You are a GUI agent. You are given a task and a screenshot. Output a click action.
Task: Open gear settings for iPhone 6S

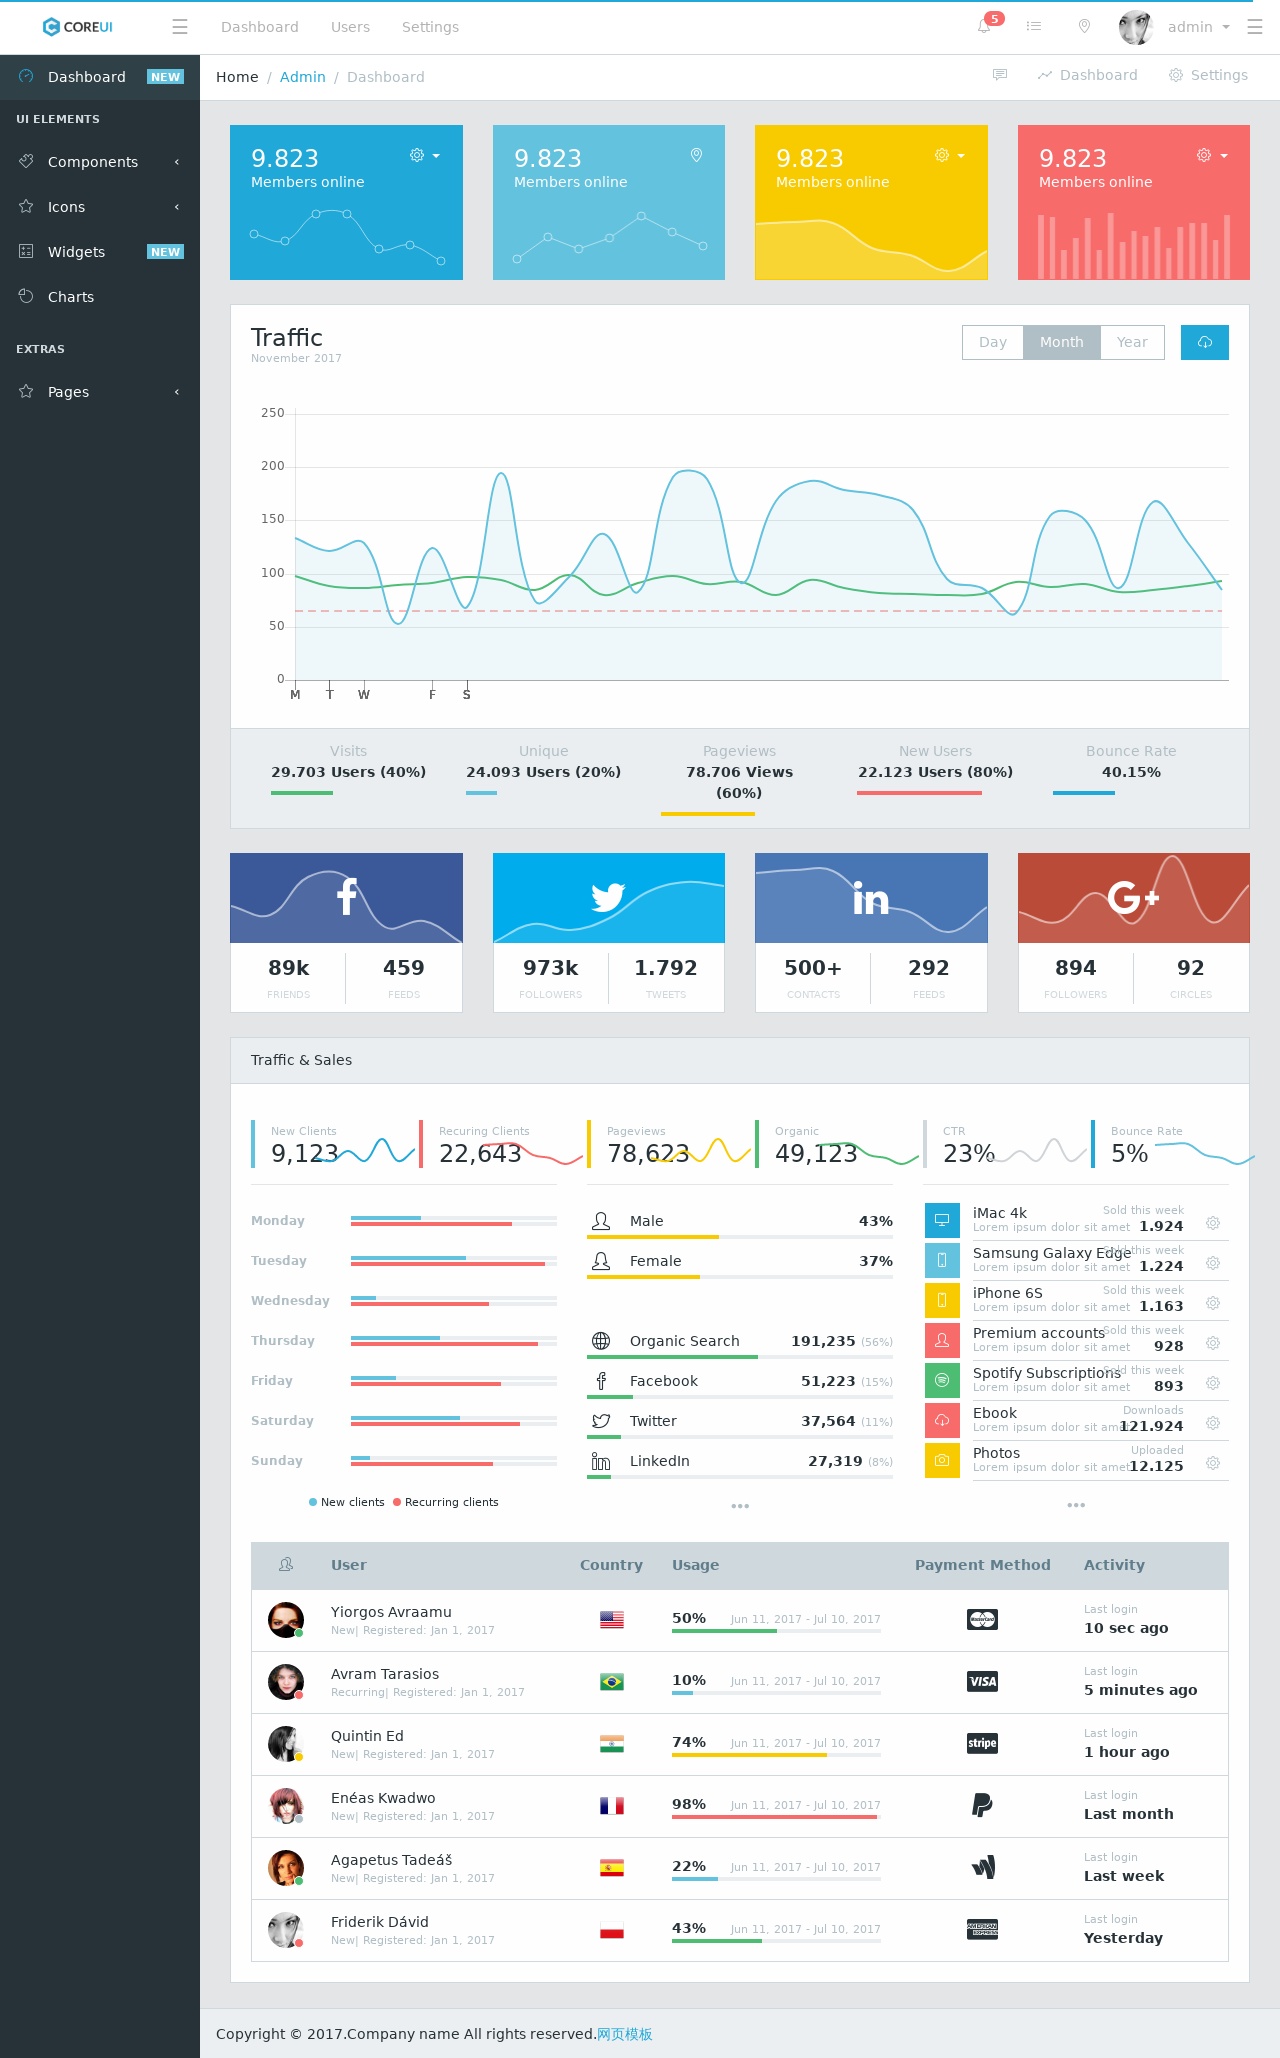click(x=1213, y=1303)
